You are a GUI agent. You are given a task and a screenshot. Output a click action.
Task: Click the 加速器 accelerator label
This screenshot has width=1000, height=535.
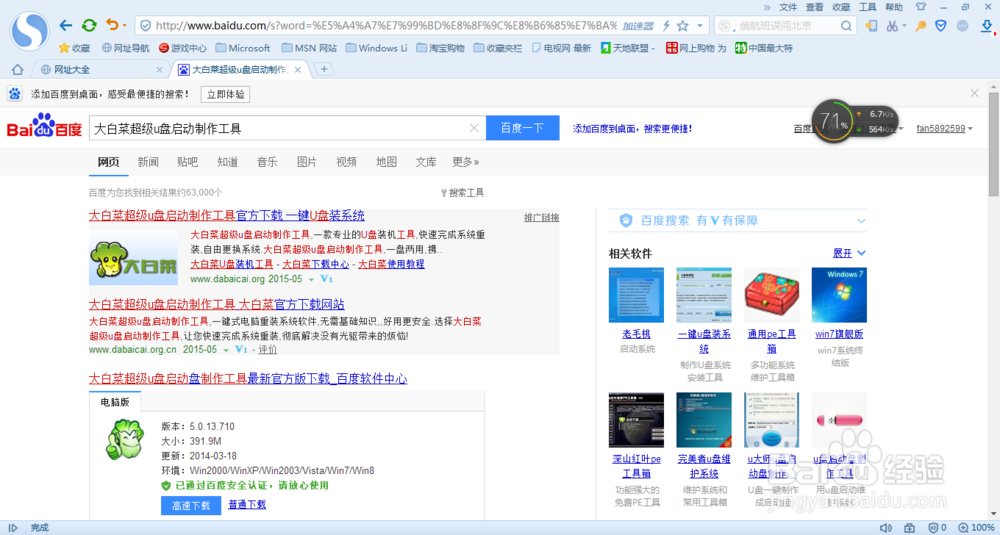[638, 26]
